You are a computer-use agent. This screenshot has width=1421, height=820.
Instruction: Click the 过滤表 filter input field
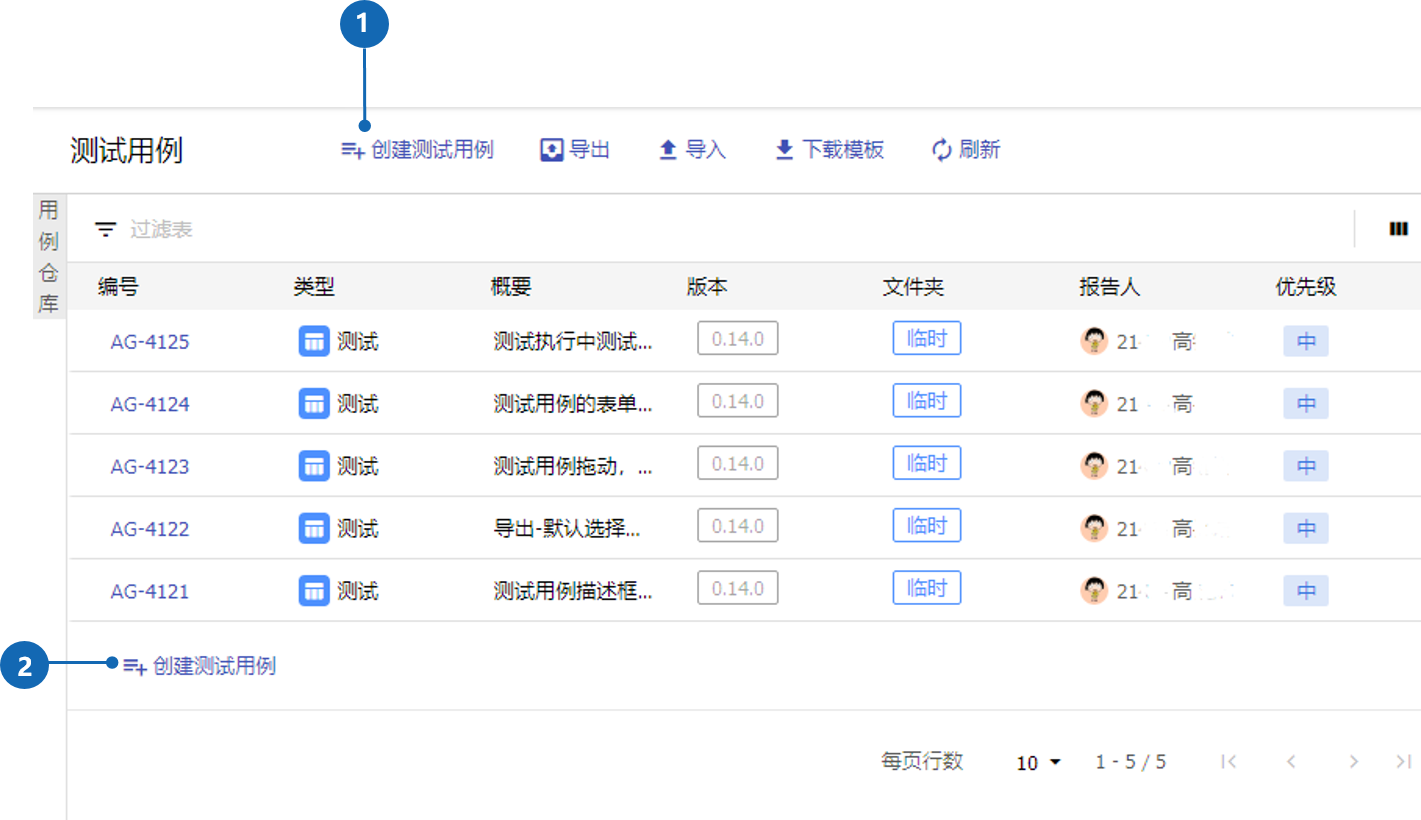point(400,230)
